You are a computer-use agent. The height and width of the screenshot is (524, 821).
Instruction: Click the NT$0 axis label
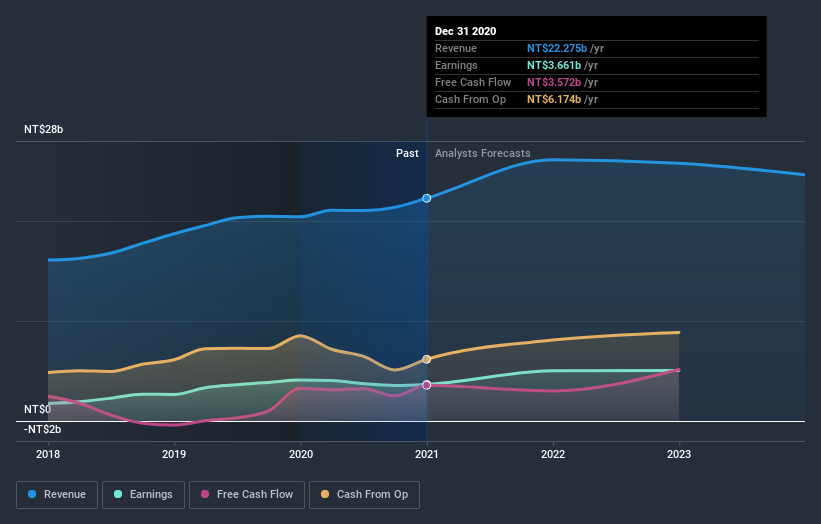point(38,409)
